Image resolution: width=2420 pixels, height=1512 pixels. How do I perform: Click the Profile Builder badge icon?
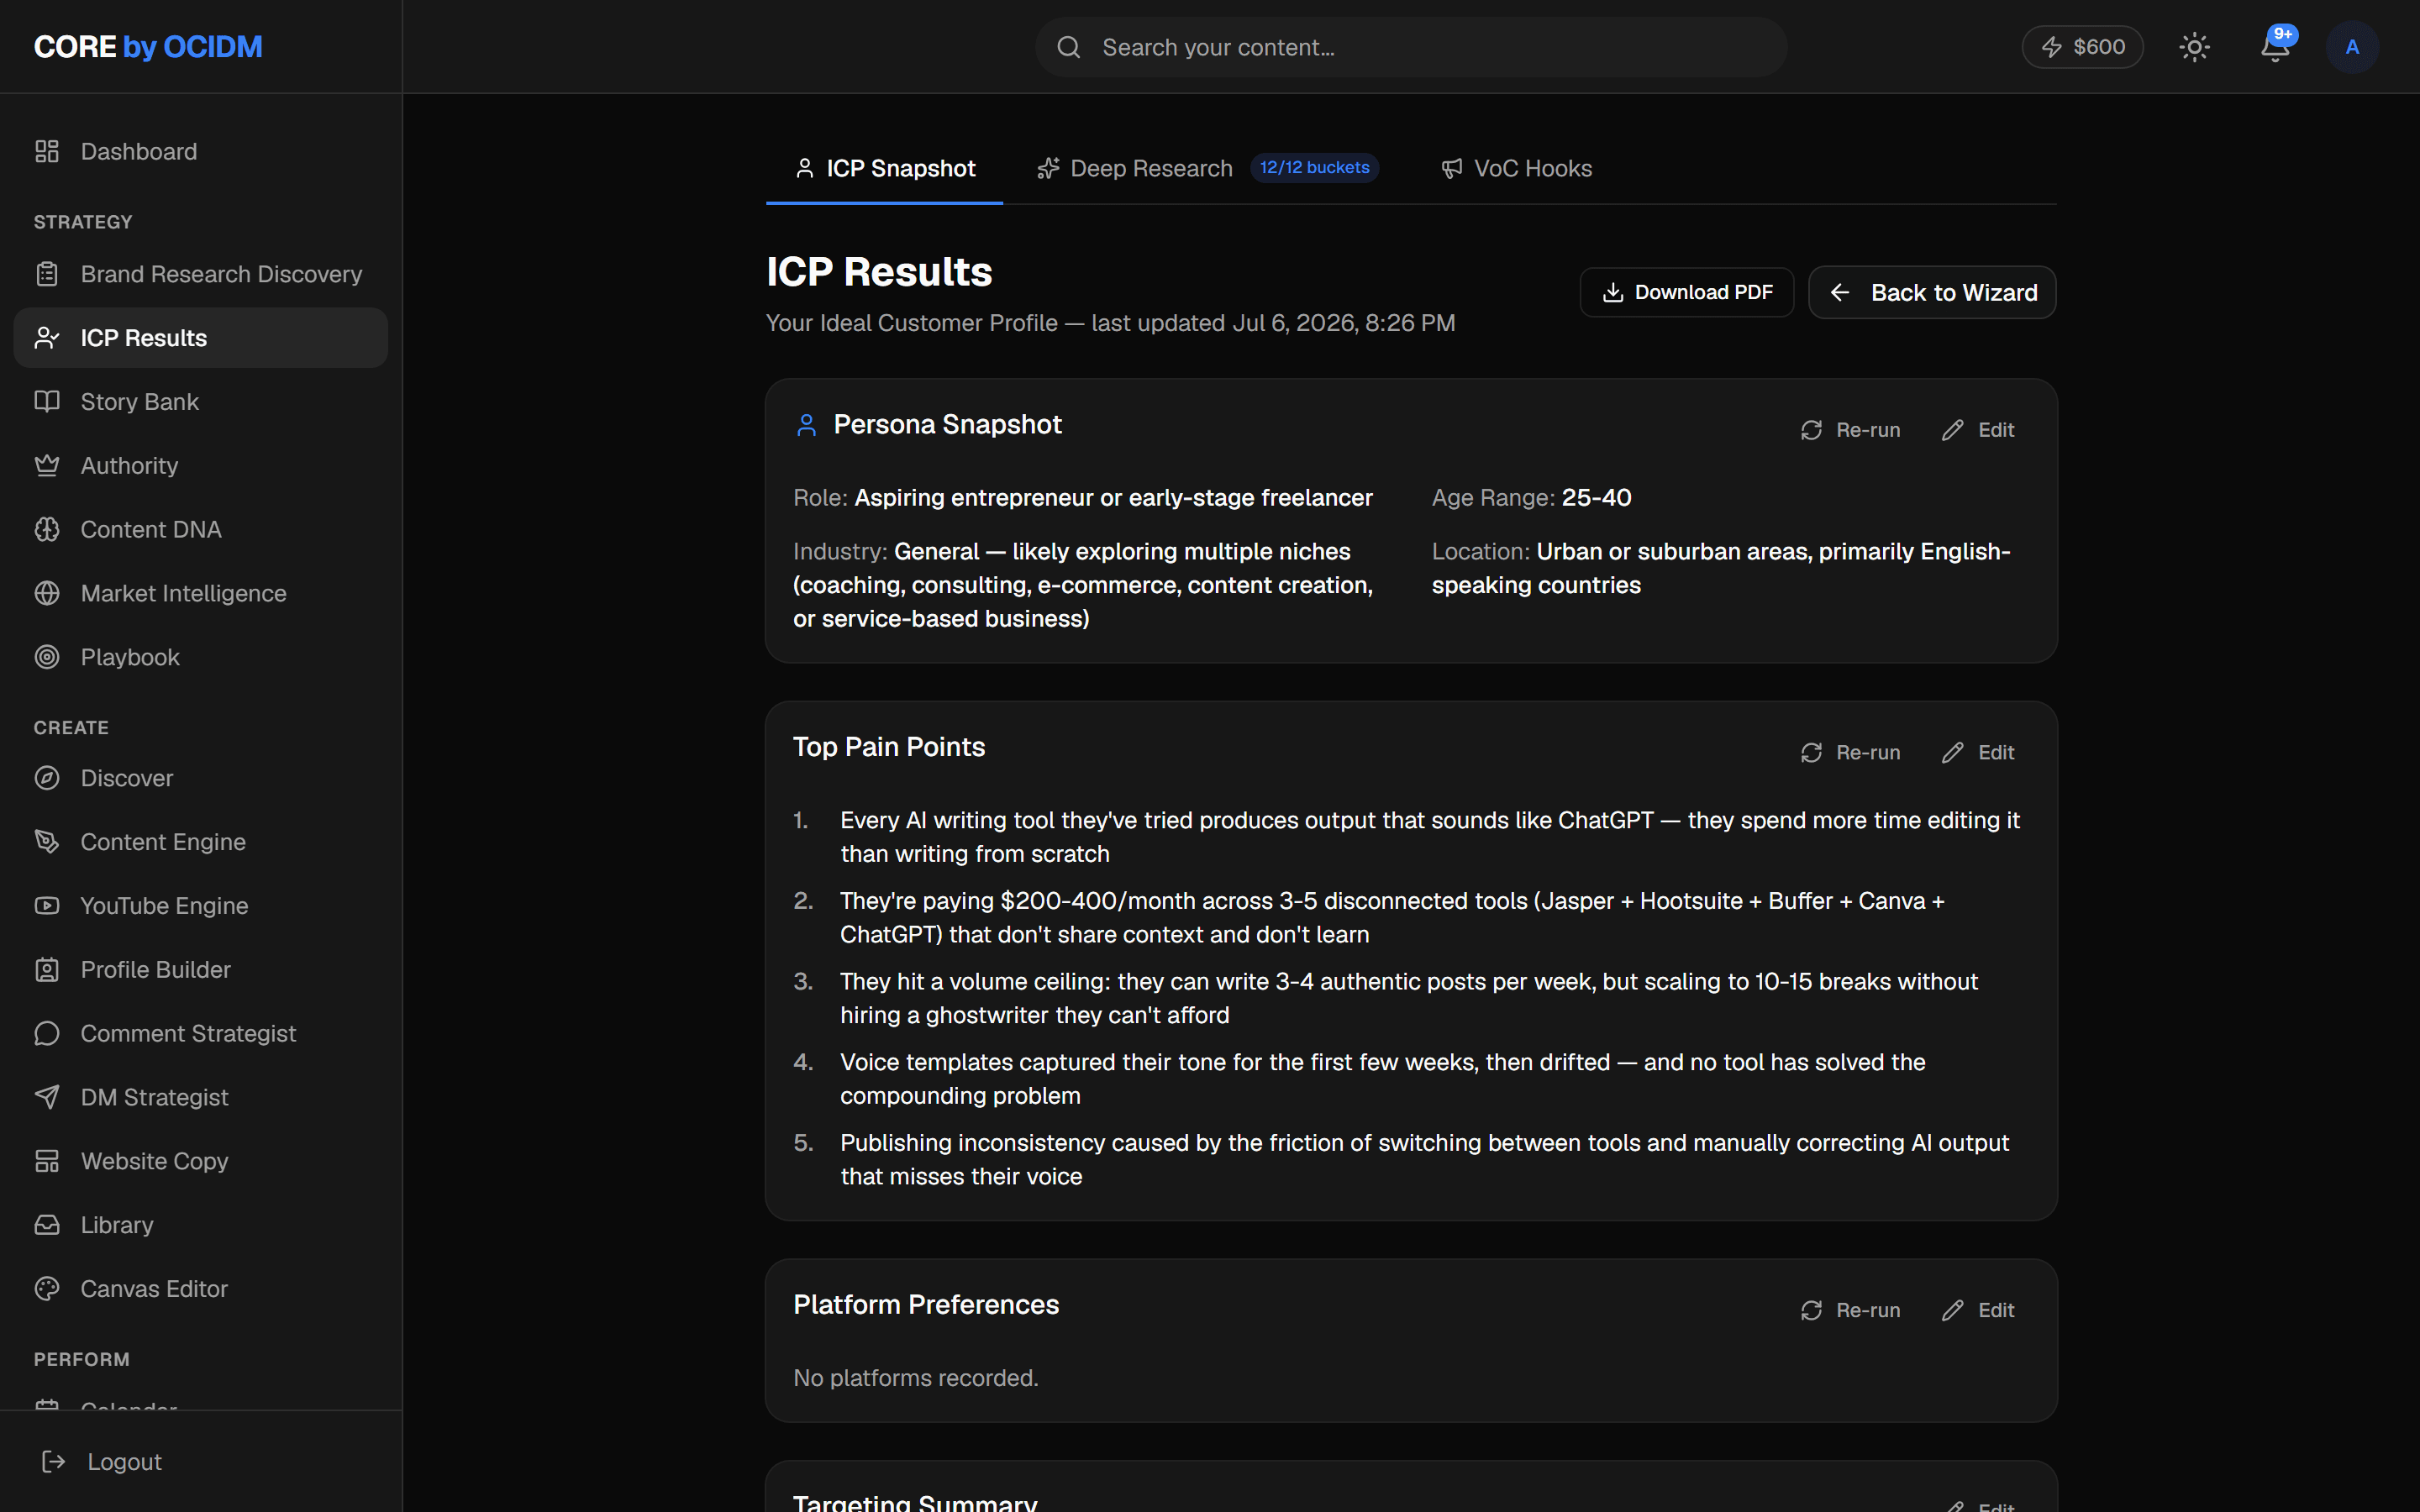[47, 970]
